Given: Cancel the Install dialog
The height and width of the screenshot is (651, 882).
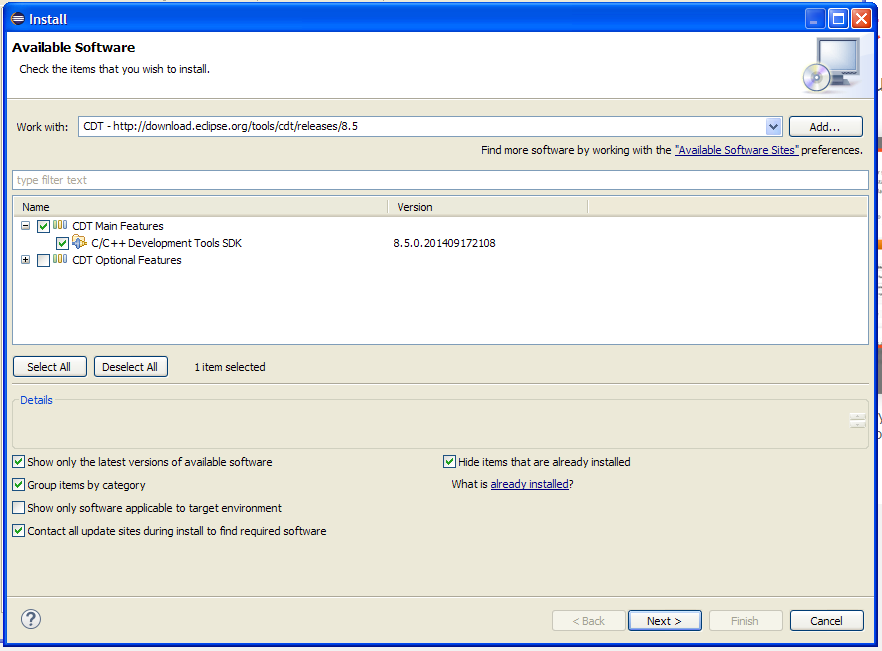Looking at the screenshot, I should click(x=826, y=621).
